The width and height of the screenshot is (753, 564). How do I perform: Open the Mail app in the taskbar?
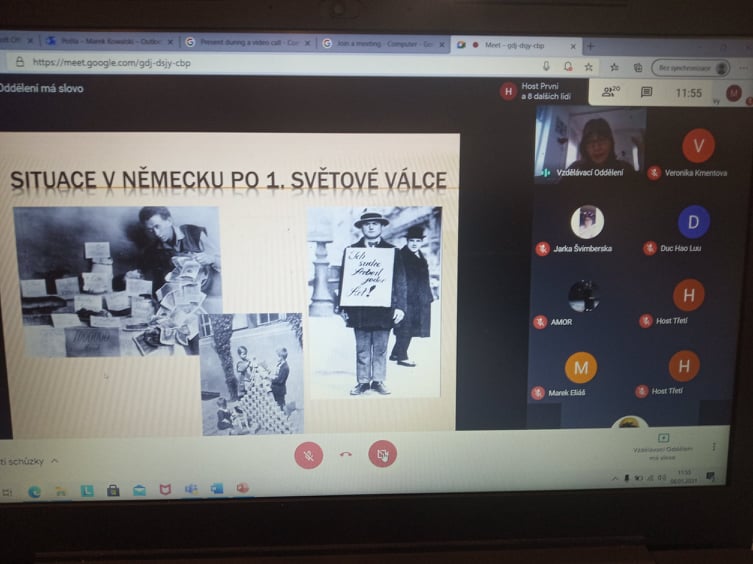139,490
